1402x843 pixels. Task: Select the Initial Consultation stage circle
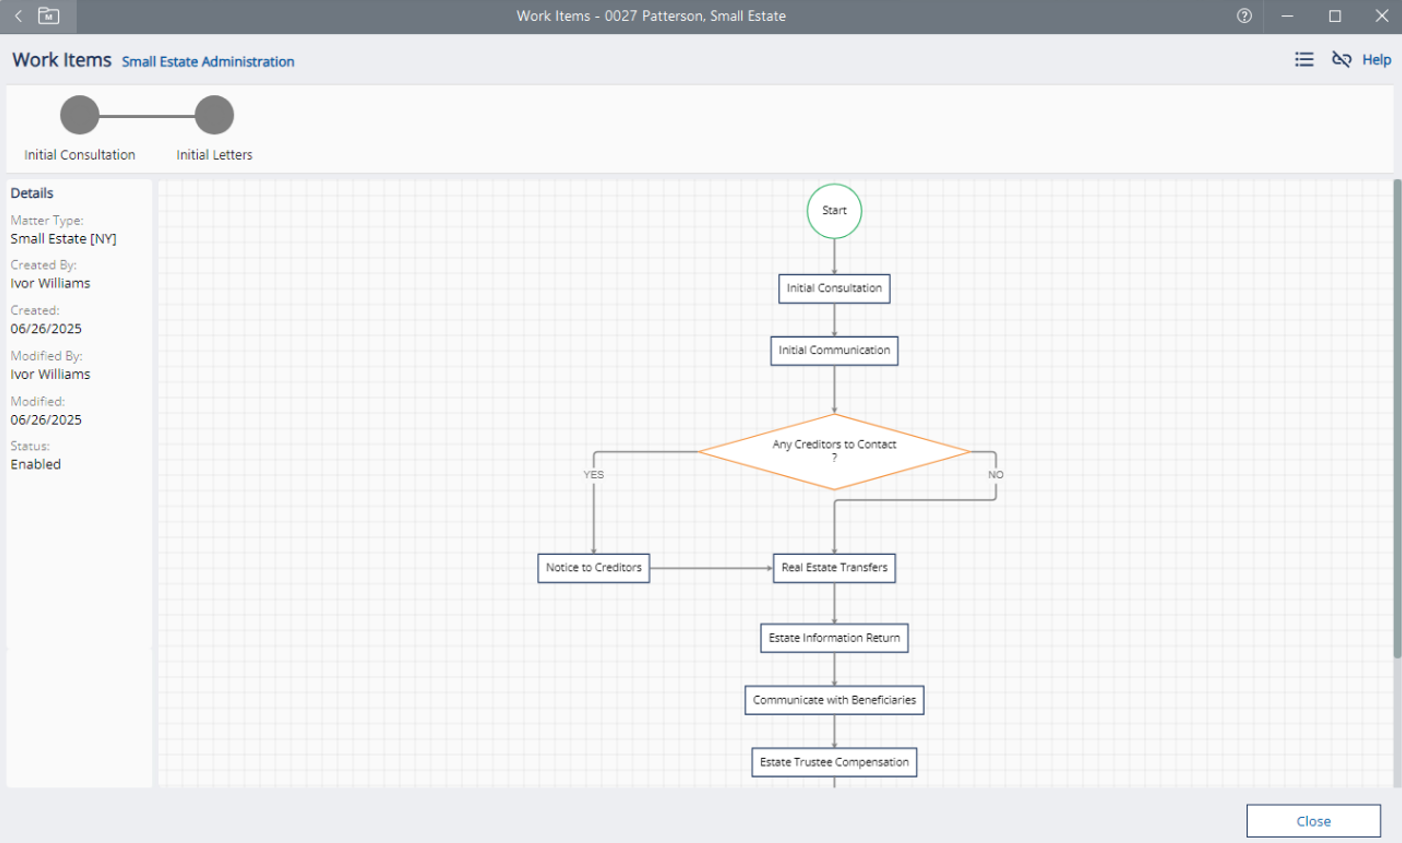pos(80,115)
